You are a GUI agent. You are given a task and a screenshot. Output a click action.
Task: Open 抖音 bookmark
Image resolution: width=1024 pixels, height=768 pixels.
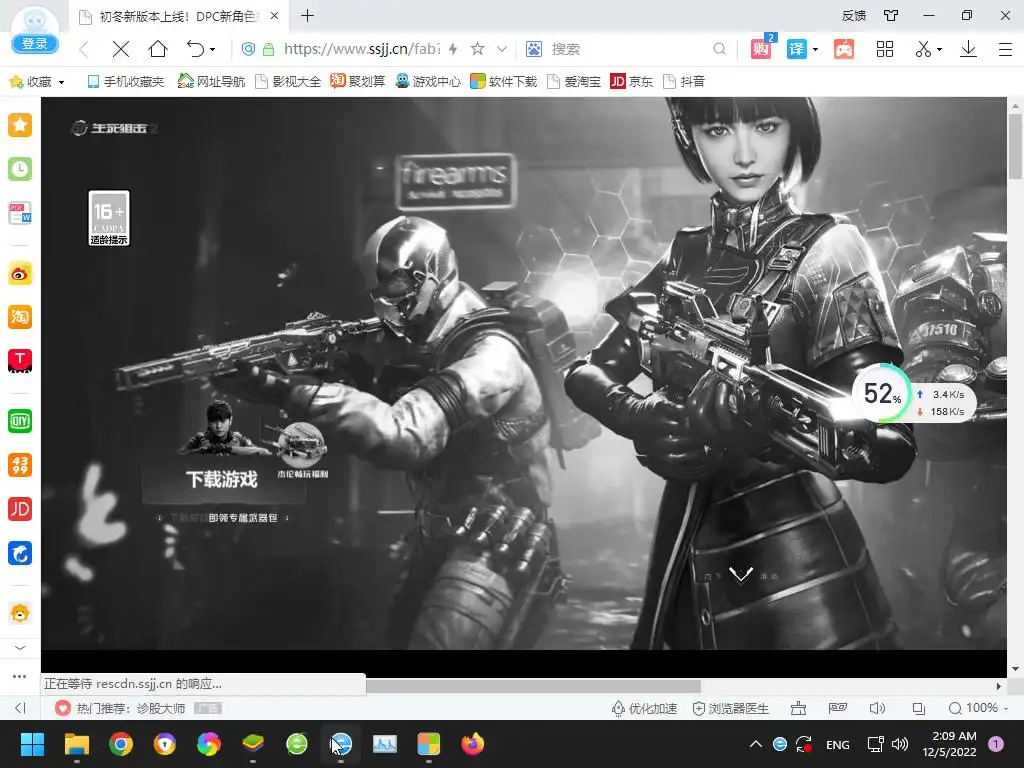(684, 82)
